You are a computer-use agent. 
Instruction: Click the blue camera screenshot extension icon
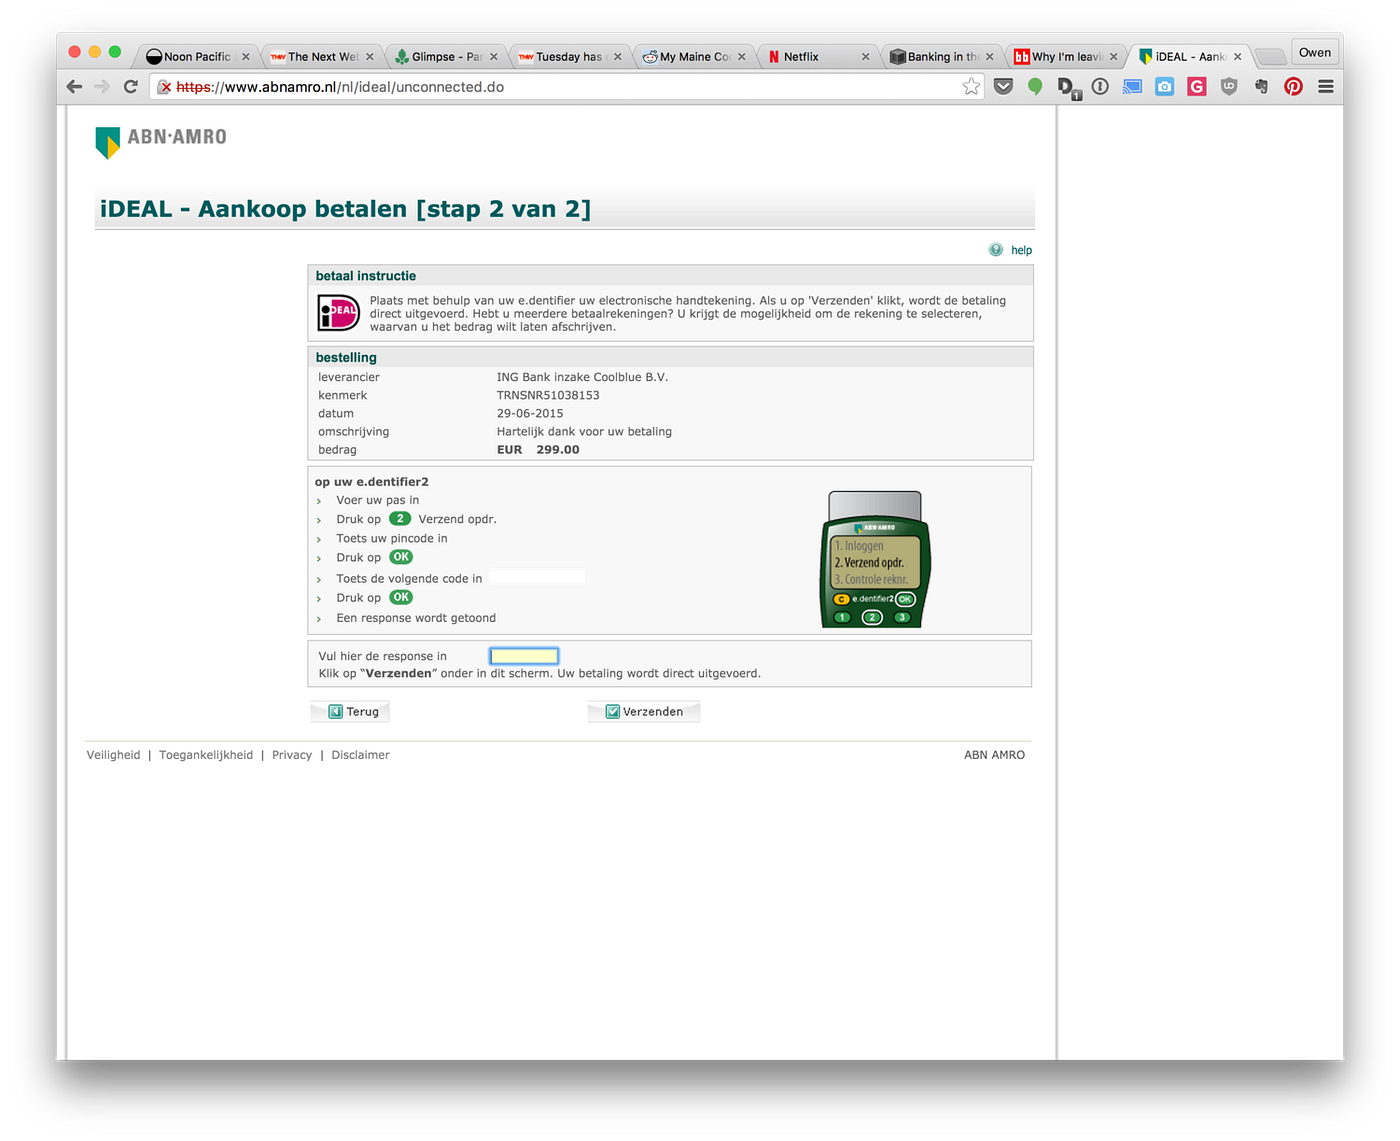pyautogui.click(x=1164, y=87)
